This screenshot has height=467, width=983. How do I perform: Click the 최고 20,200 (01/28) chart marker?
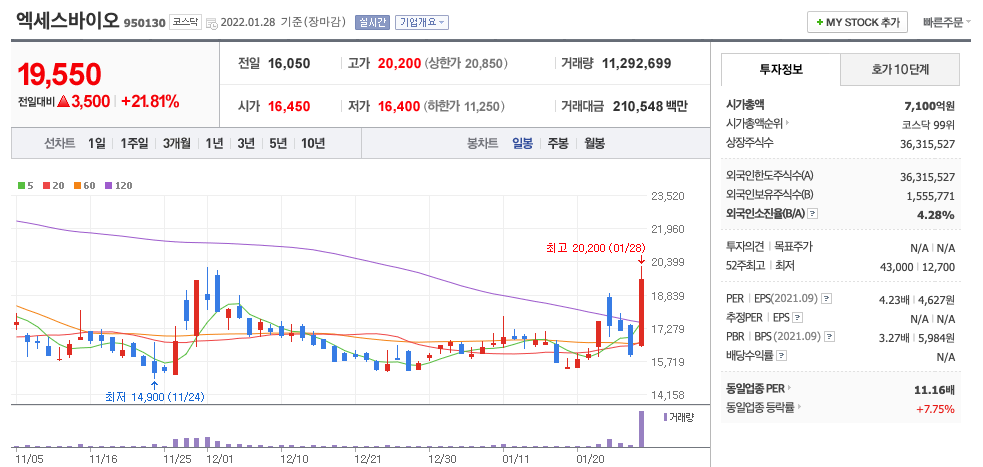(596, 248)
